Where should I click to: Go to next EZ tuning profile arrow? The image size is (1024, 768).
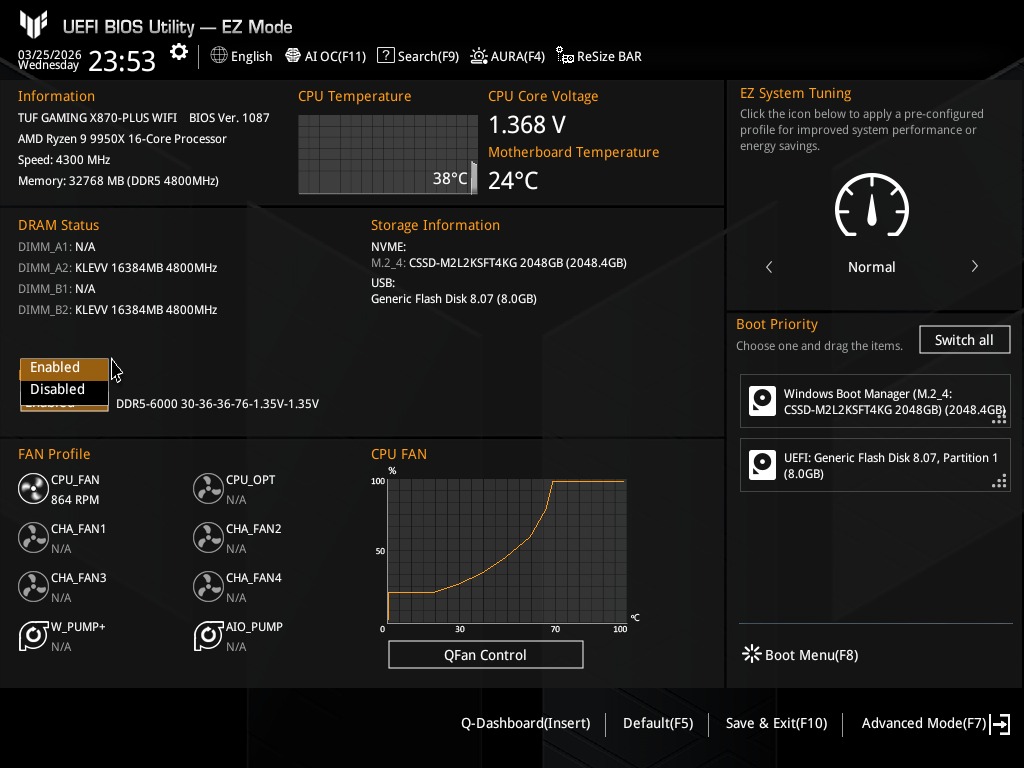pyautogui.click(x=974, y=266)
